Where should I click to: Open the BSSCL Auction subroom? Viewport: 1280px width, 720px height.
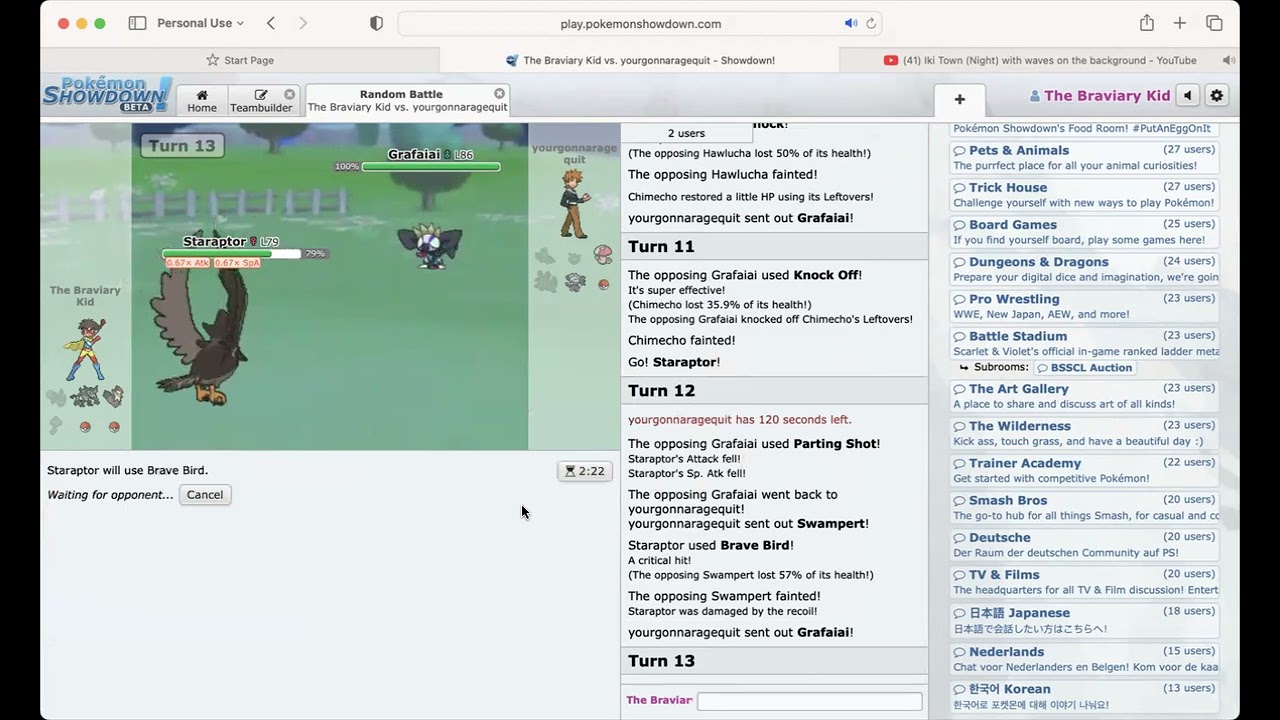1086,368
